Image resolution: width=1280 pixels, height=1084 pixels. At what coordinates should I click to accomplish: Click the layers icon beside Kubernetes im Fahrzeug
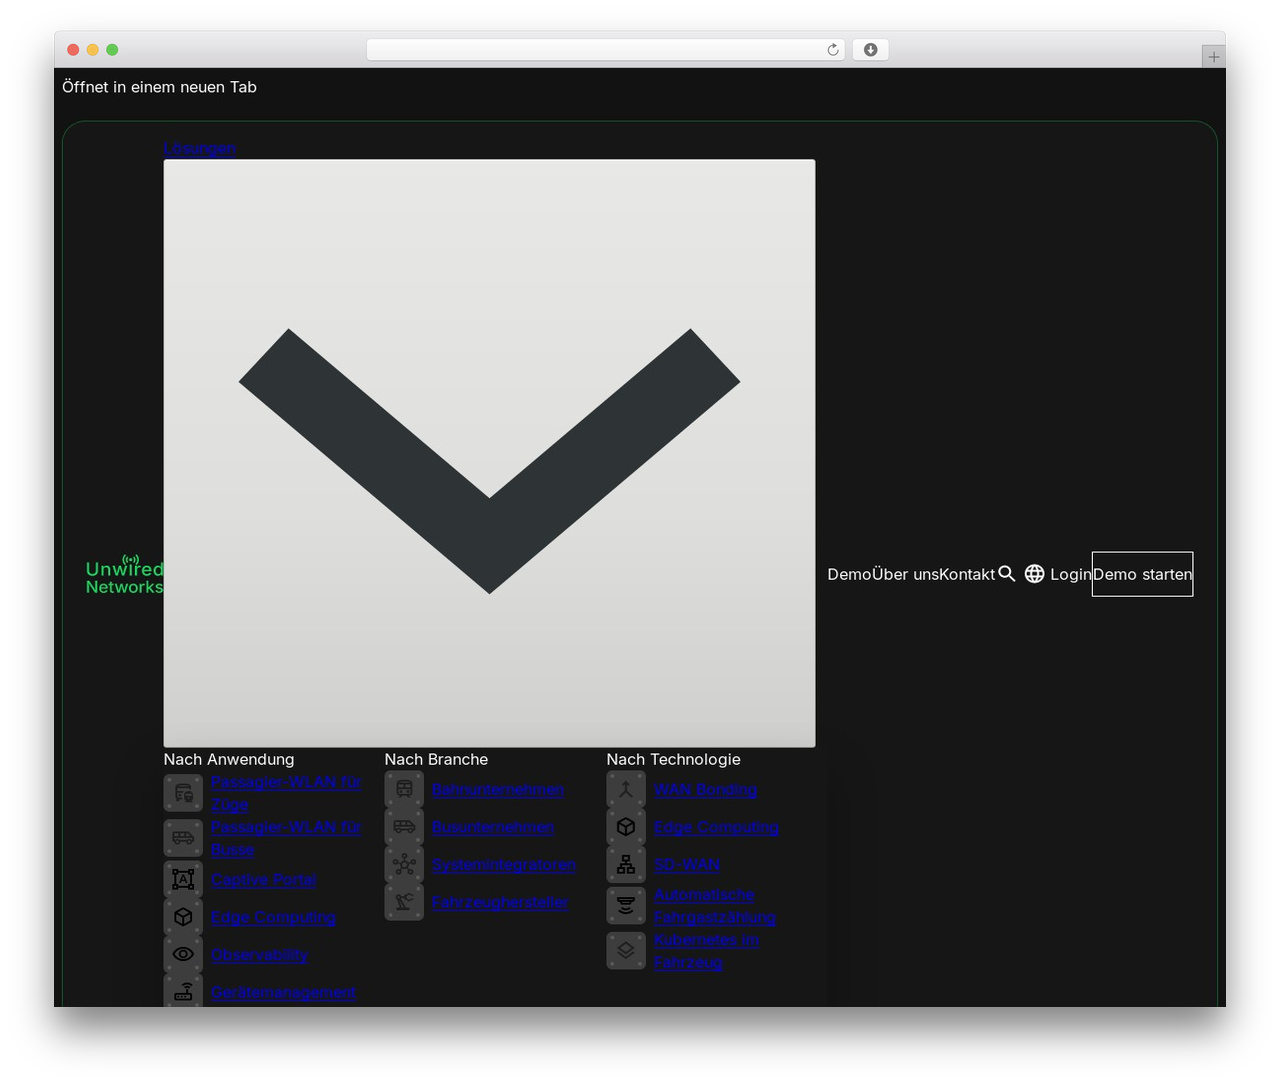626,951
